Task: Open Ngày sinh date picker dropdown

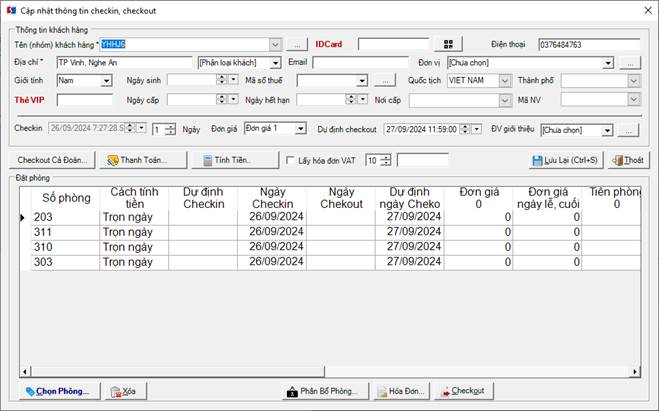Action: [x=233, y=79]
